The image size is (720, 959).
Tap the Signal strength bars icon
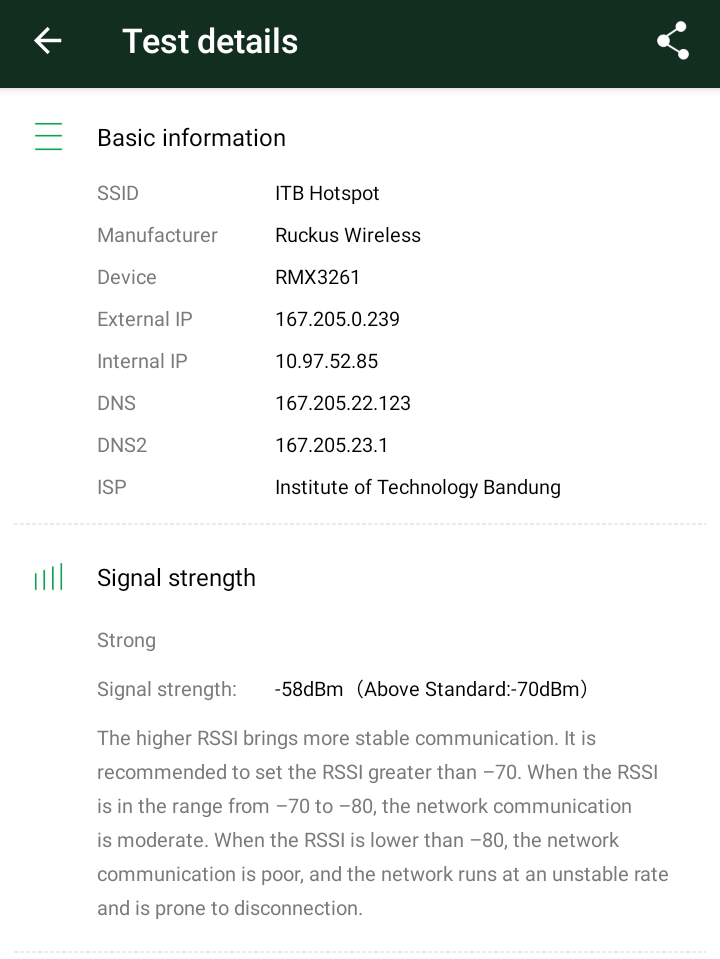(48, 577)
